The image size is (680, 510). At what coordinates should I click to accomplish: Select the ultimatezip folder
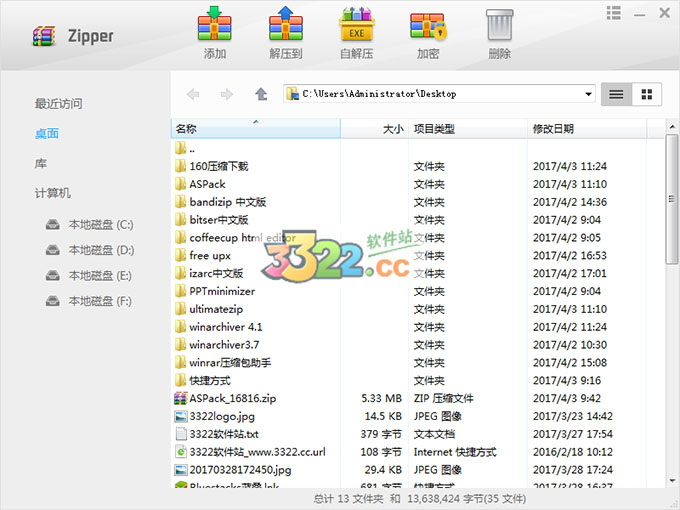417,309
